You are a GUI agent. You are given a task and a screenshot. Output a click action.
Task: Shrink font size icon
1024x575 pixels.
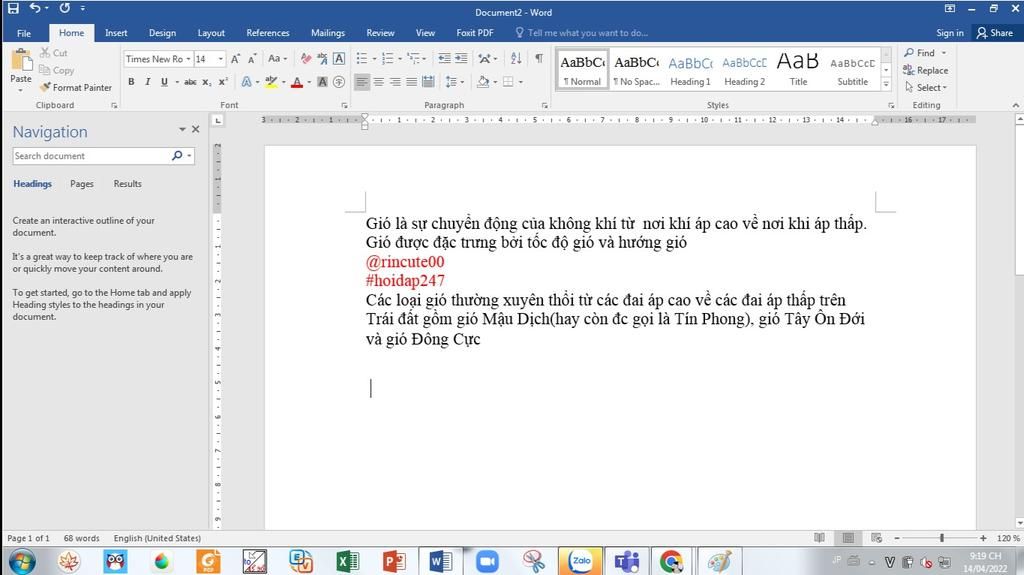(x=251, y=59)
